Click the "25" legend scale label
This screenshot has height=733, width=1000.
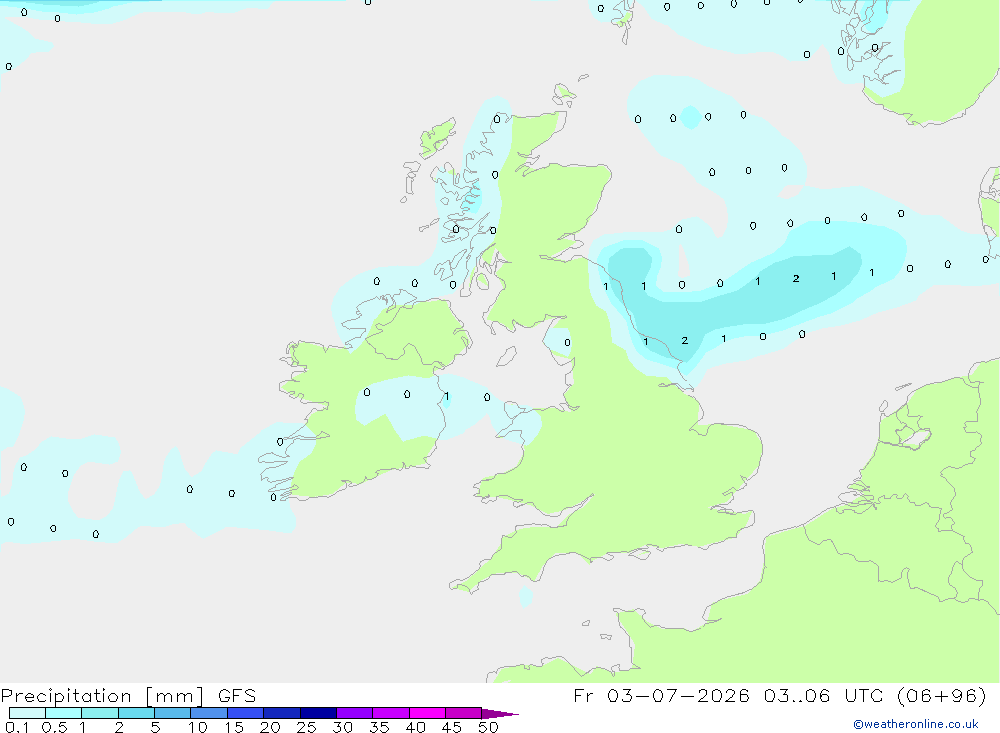click(306, 727)
